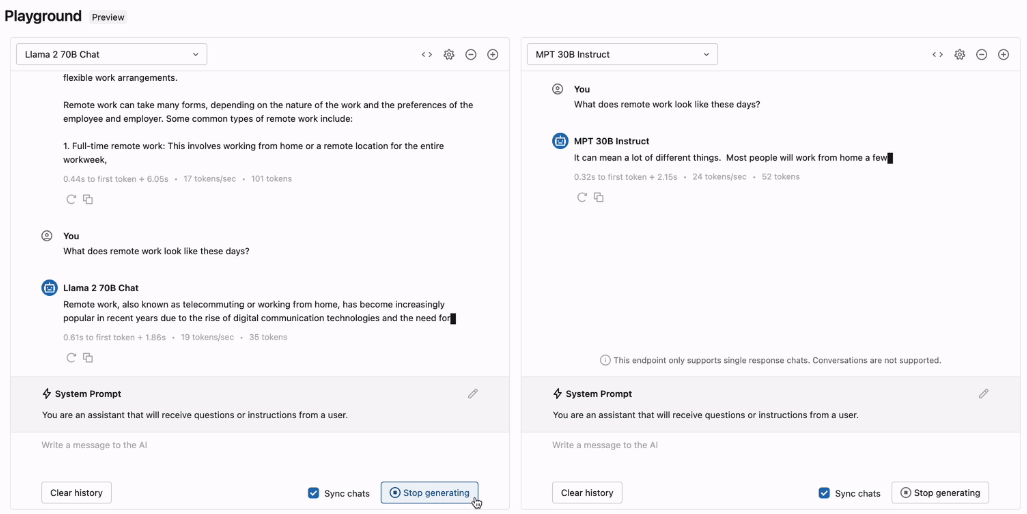Image resolution: width=1027 pixels, height=514 pixels.
Task: Open code view in MPT panel
Action: coord(938,54)
